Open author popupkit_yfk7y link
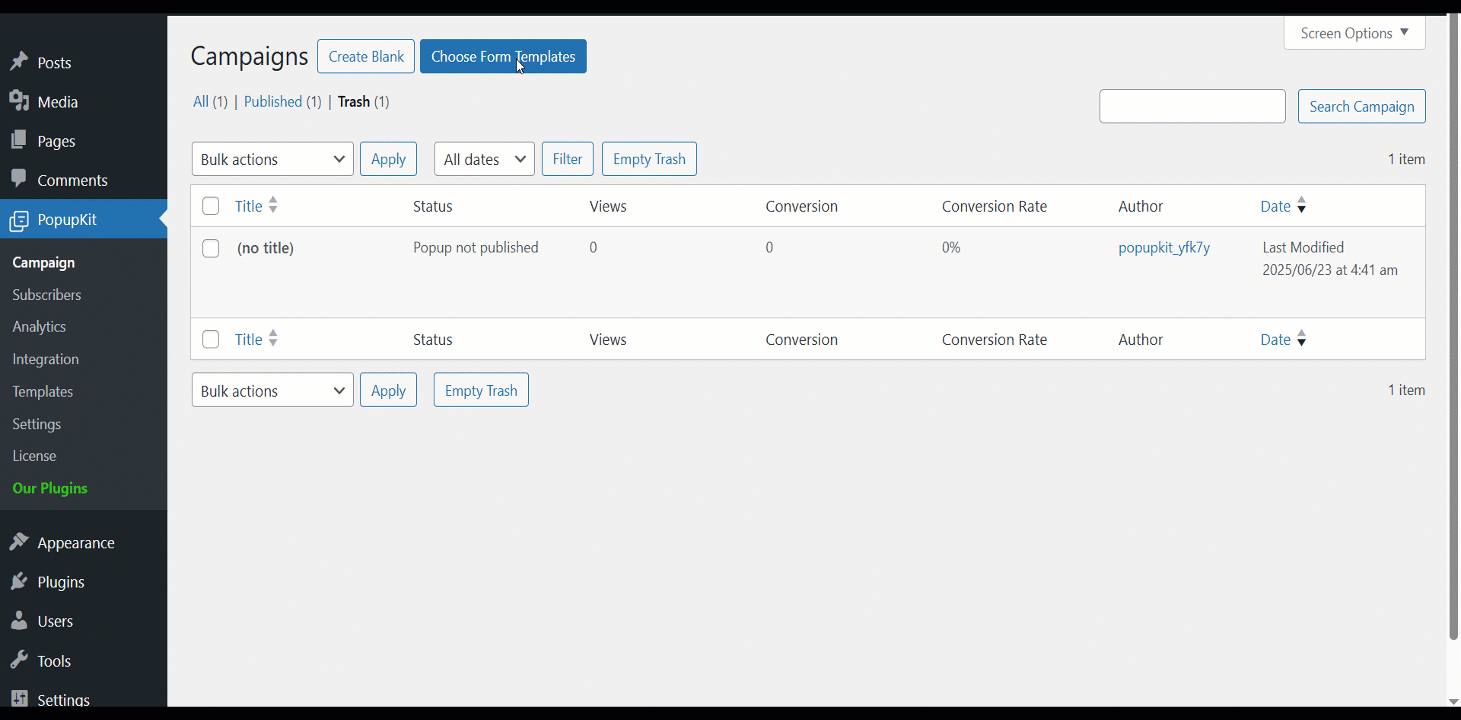The width and height of the screenshot is (1461, 720). tap(1164, 247)
